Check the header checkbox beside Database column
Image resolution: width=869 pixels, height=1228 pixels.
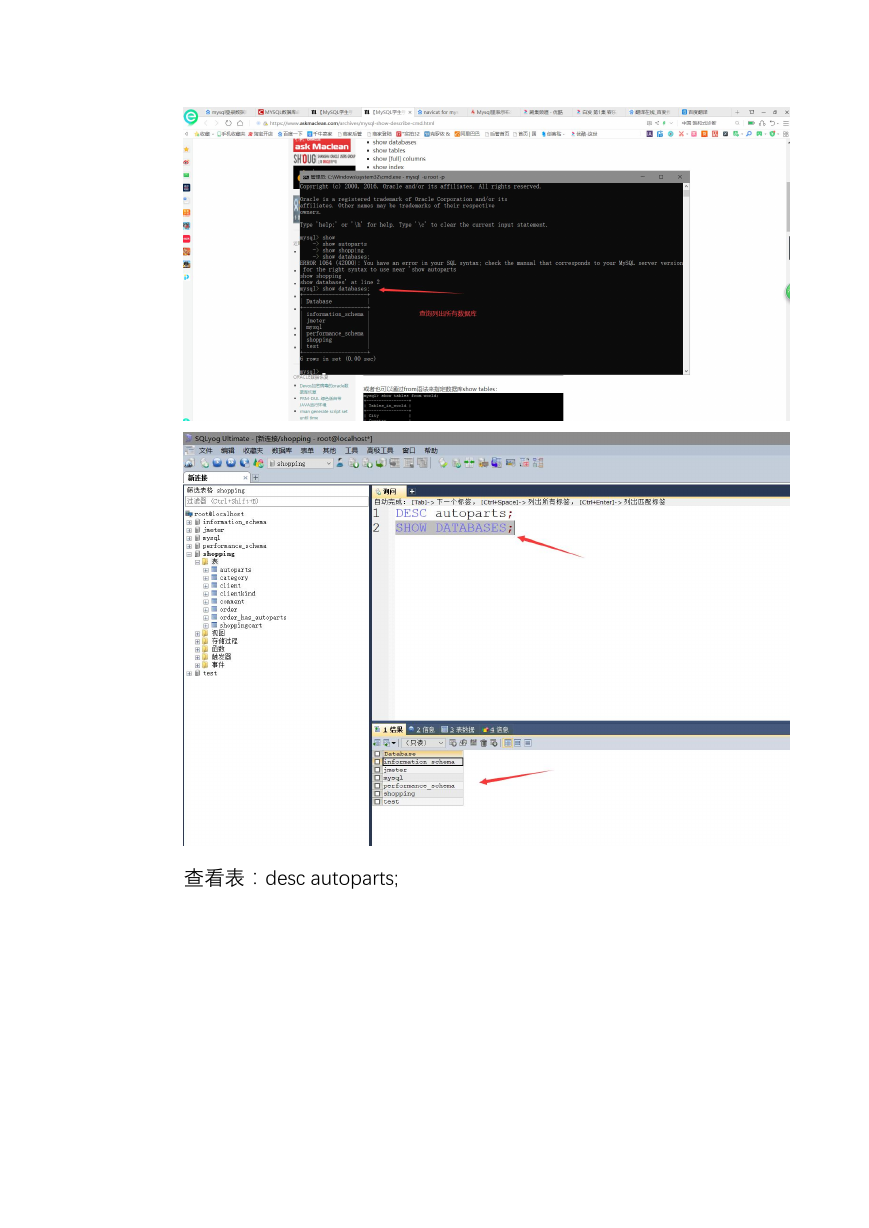pos(377,754)
